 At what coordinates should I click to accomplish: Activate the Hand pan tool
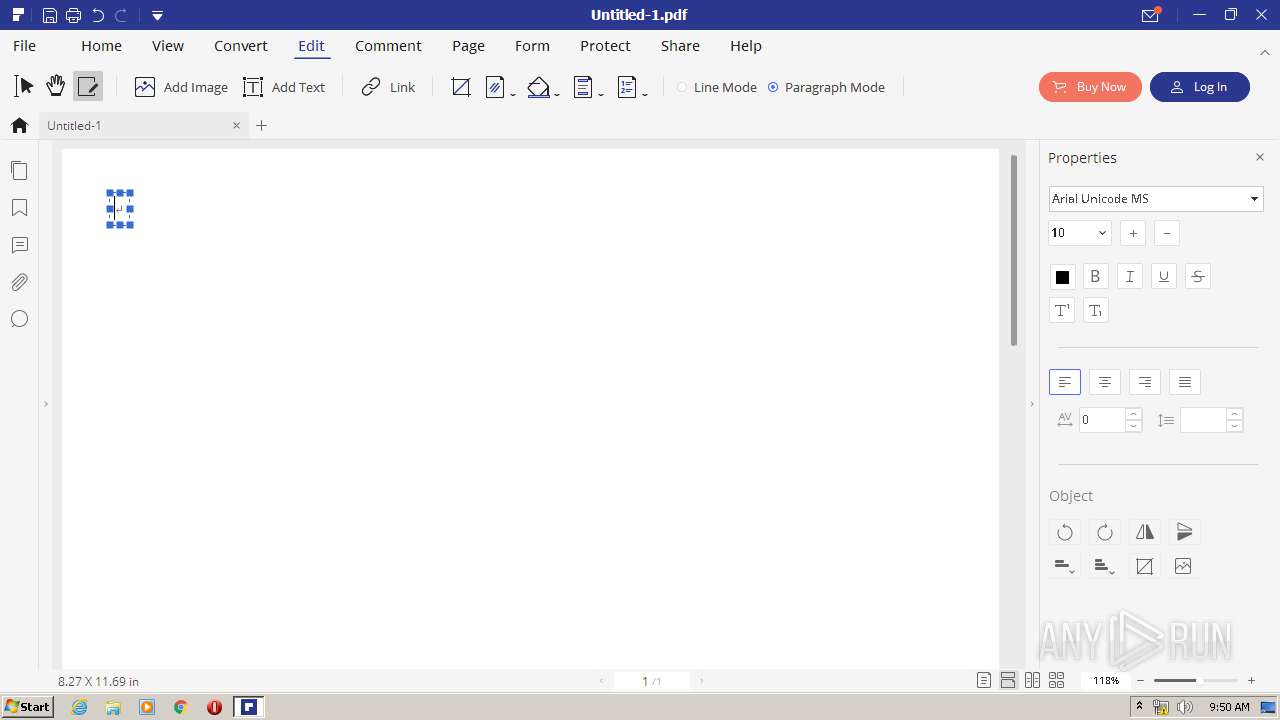click(x=56, y=87)
